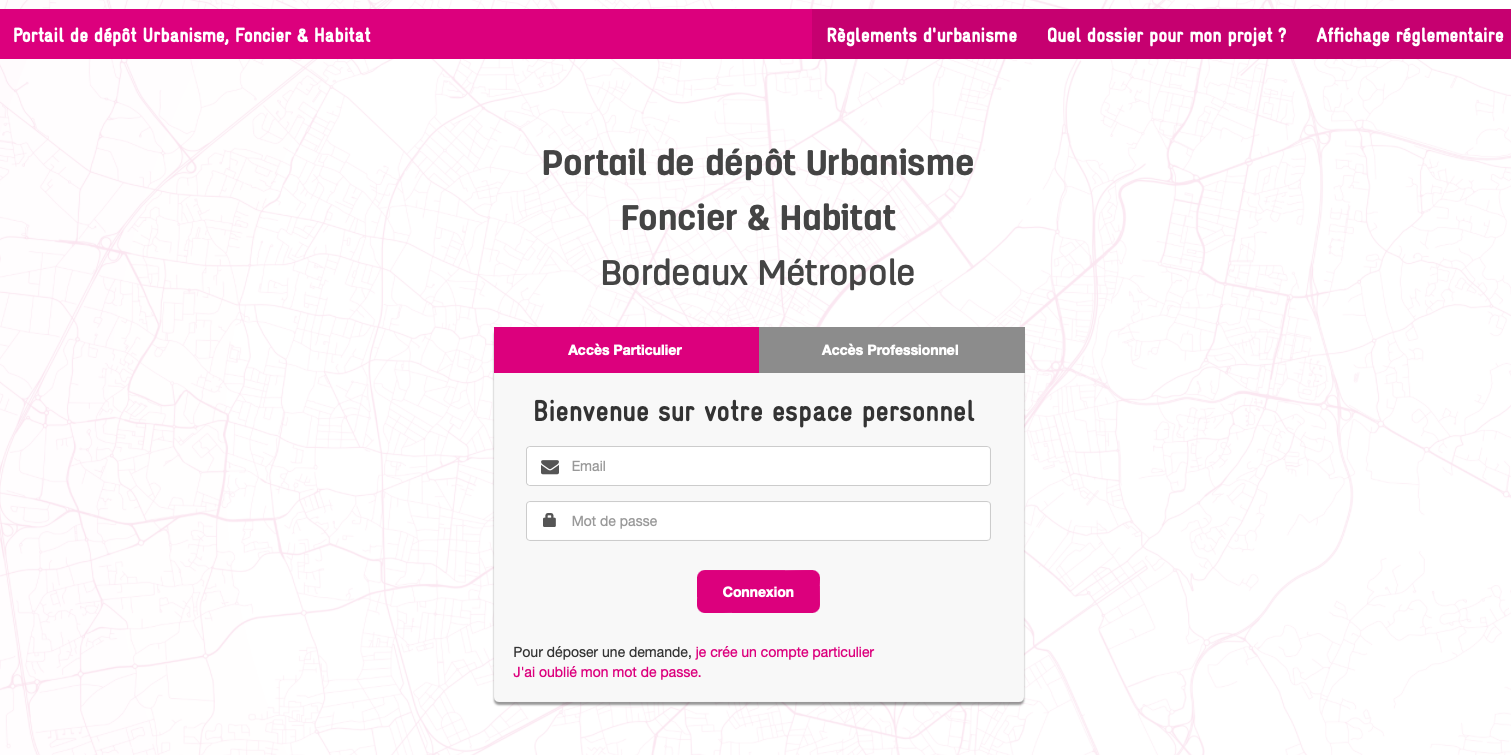Click the large Portail de dépôt Urbanisme heading
1511x755 pixels.
(x=758, y=162)
